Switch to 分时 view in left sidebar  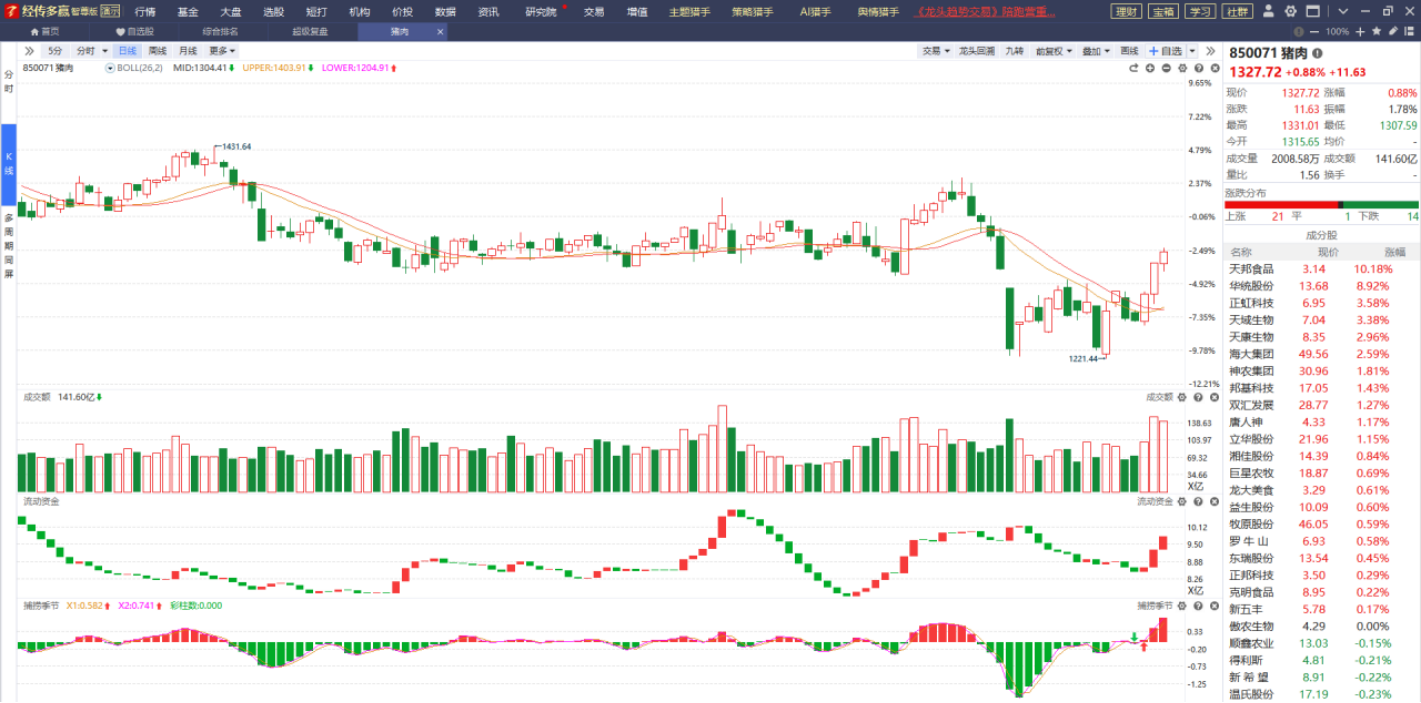click(x=8, y=82)
